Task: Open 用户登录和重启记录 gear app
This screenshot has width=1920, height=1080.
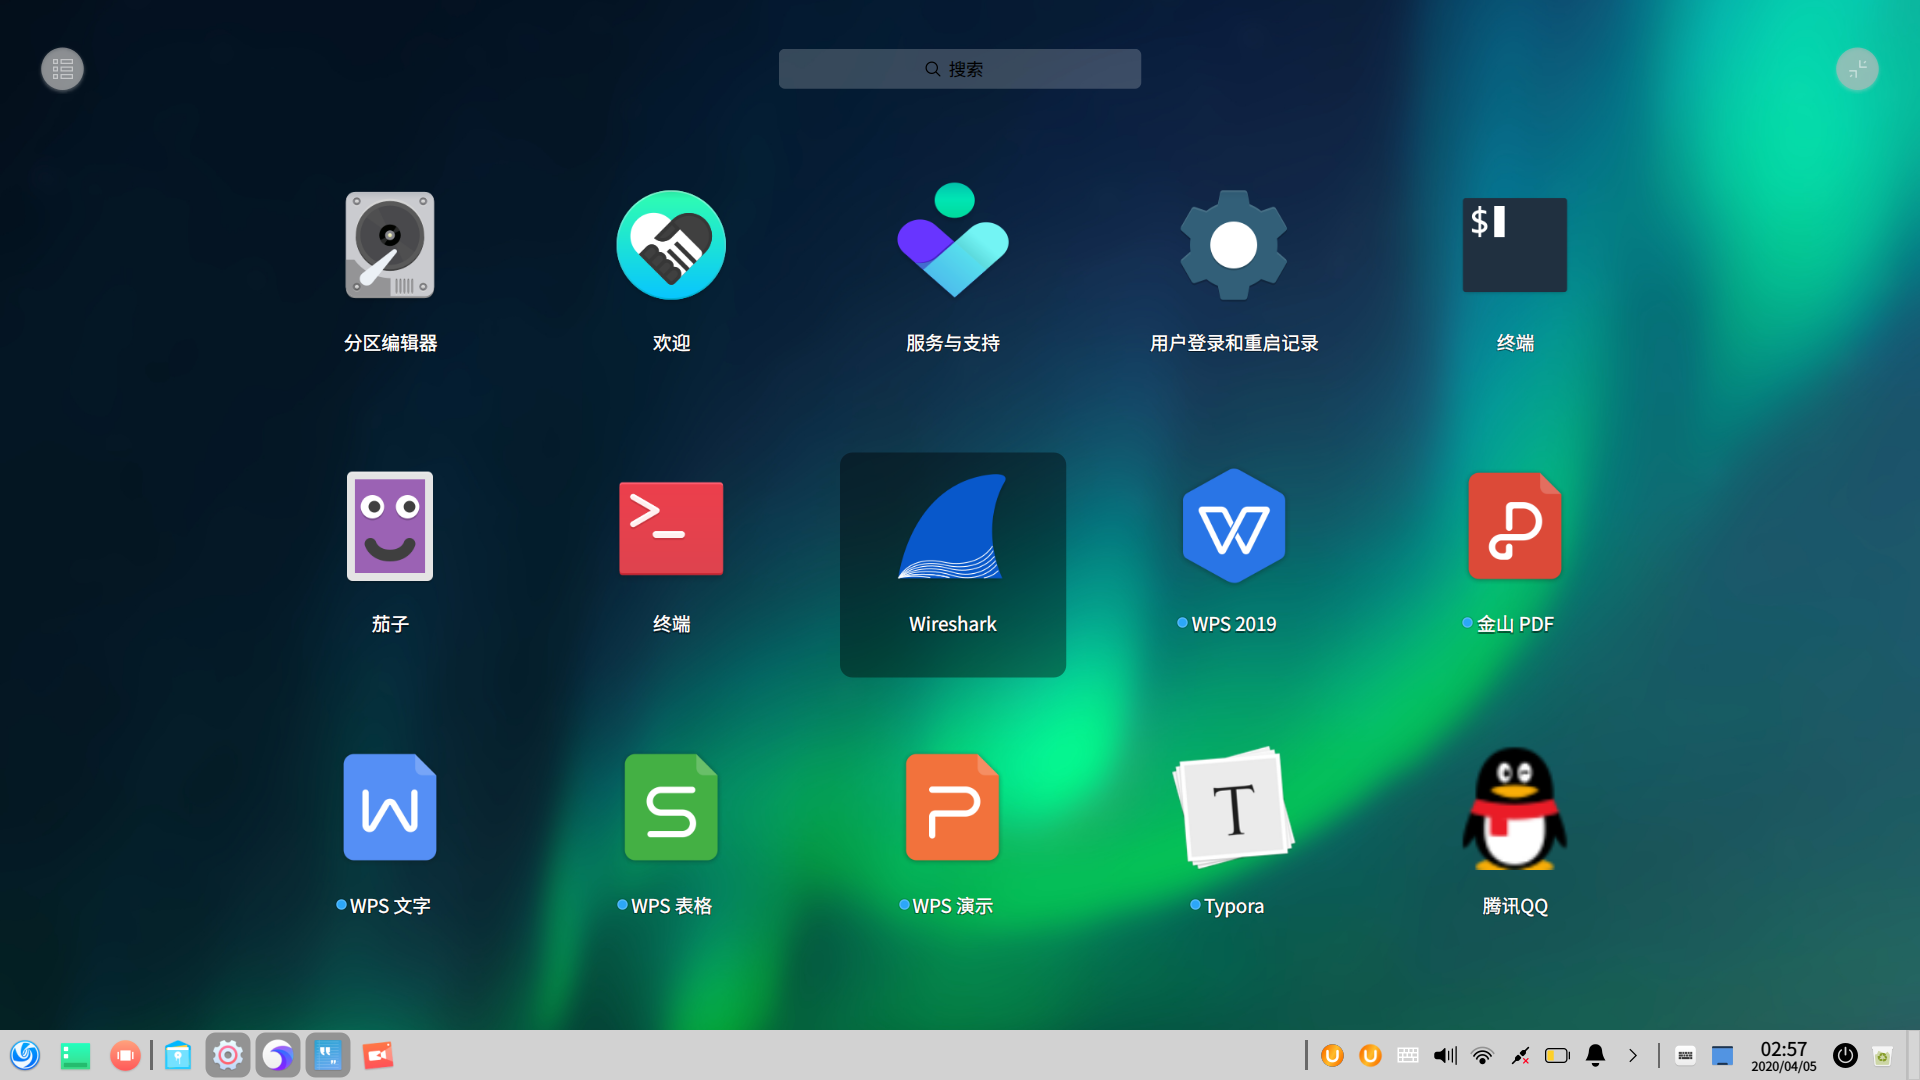Action: (x=1233, y=246)
